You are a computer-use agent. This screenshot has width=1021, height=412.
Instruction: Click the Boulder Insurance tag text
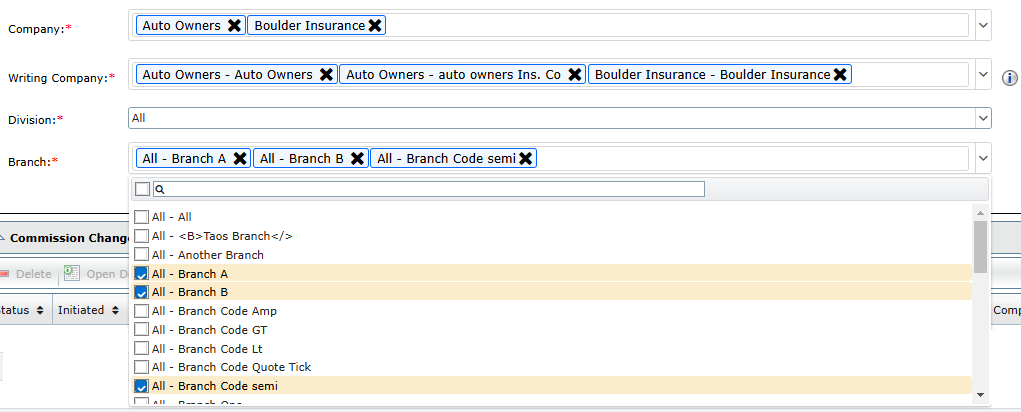[310, 25]
